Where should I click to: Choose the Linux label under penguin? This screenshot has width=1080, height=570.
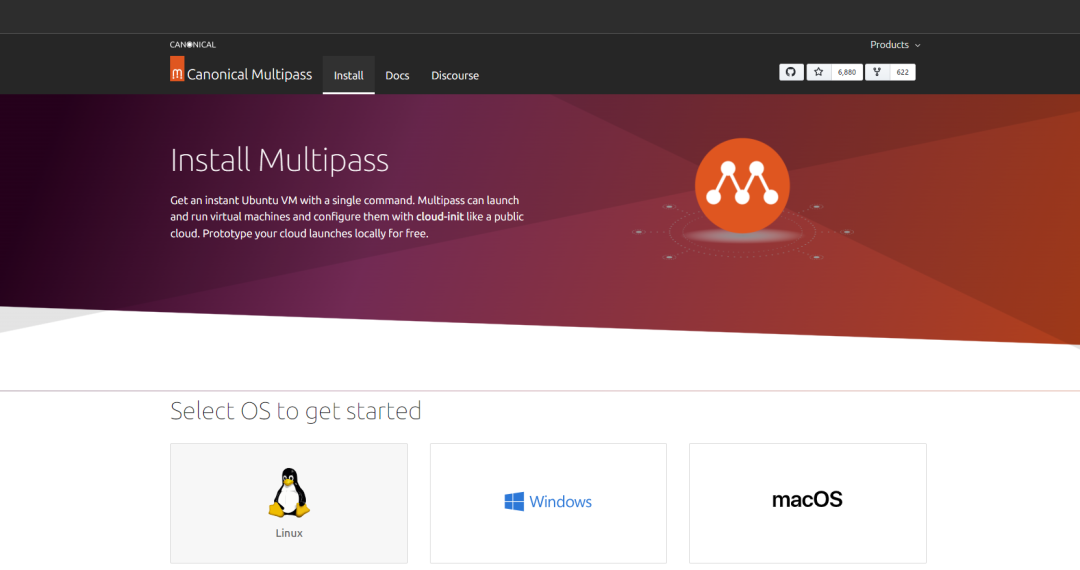[x=289, y=533]
